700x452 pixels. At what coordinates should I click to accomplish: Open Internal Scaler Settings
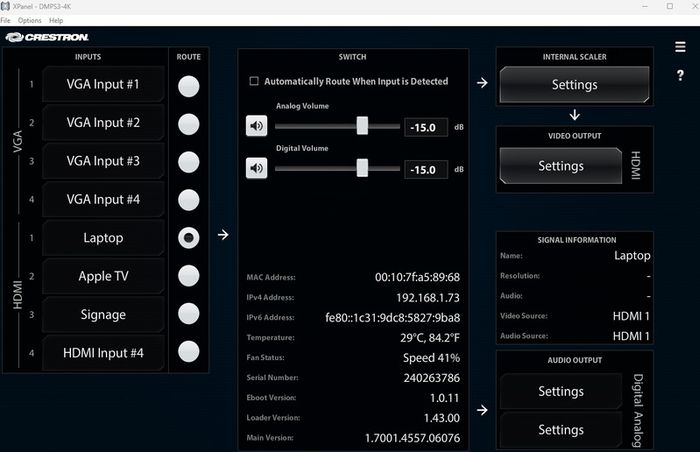[575, 84]
